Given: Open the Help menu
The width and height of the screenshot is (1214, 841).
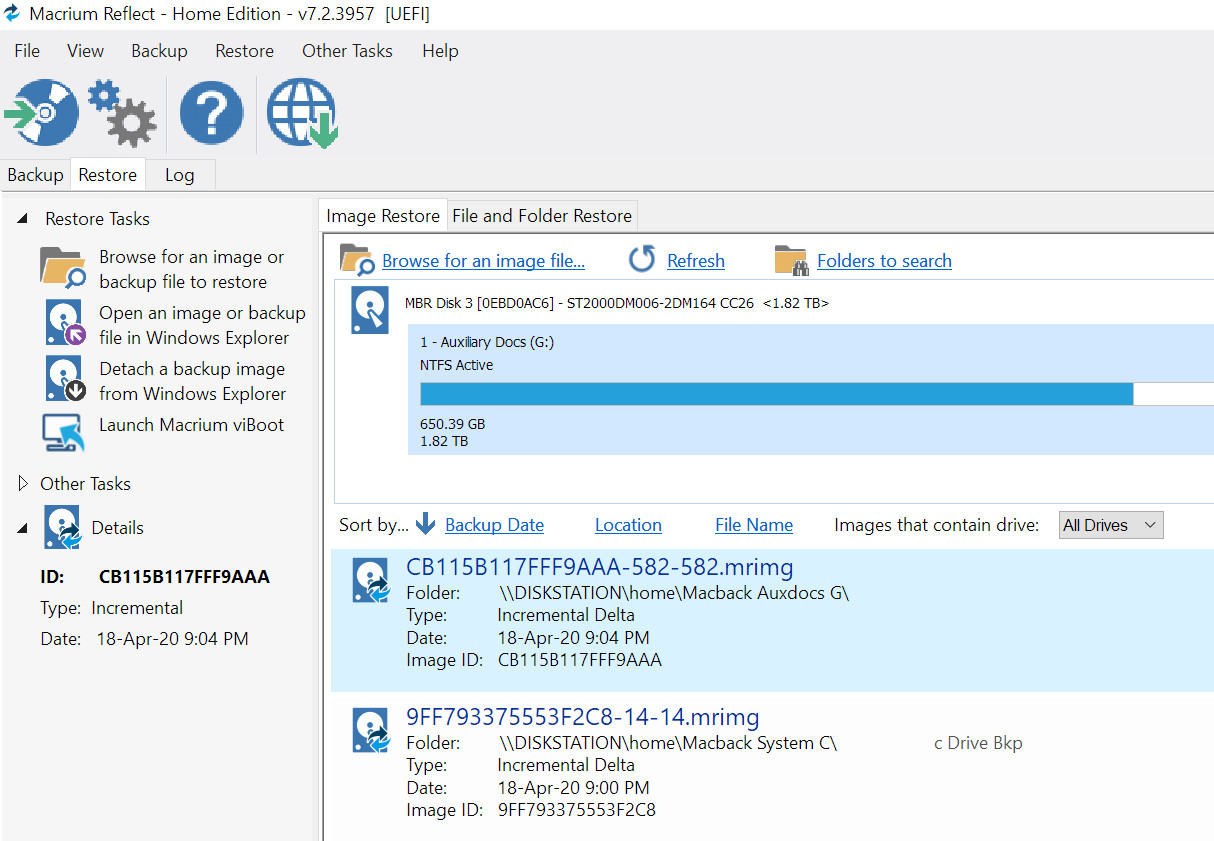Looking at the screenshot, I should [x=440, y=51].
